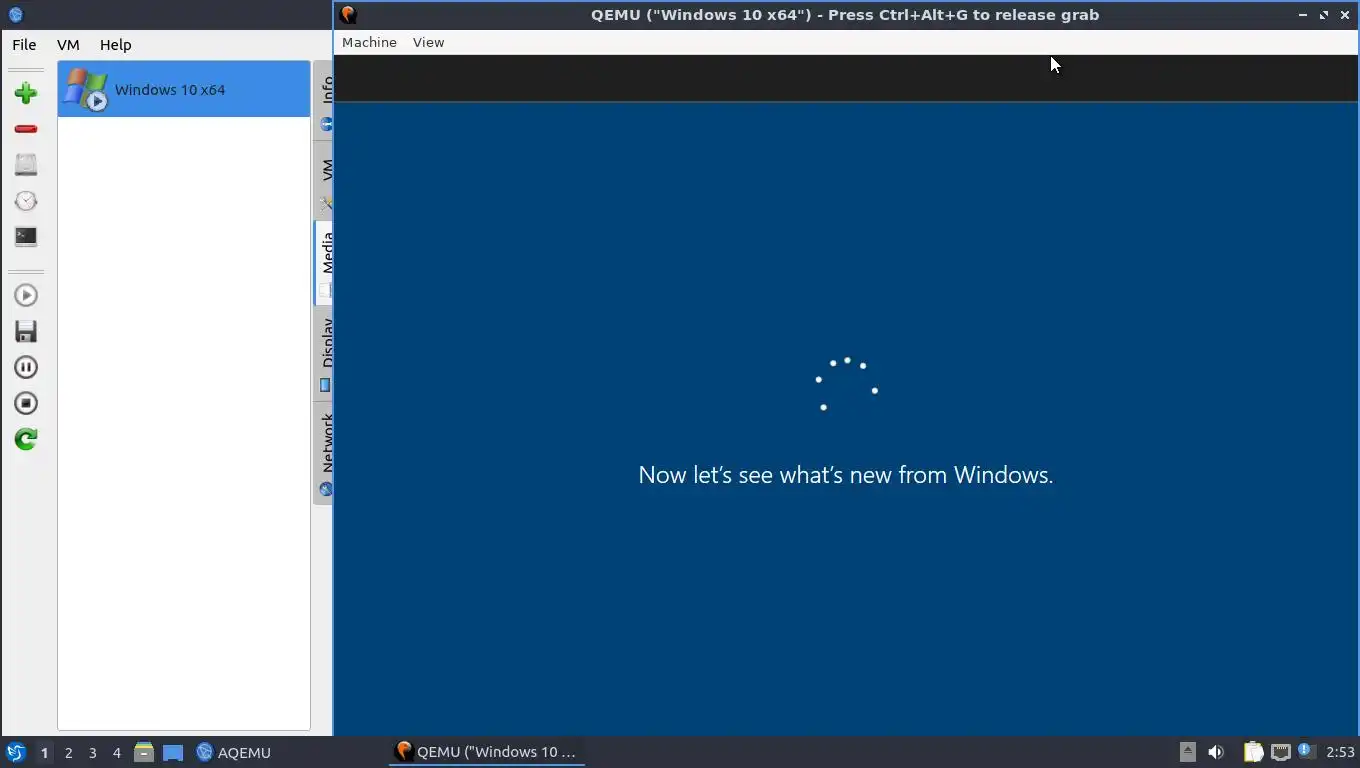Open the clipboard manager tray icon
Viewport: 1360px width, 768px height.
click(x=1253, y=752)
